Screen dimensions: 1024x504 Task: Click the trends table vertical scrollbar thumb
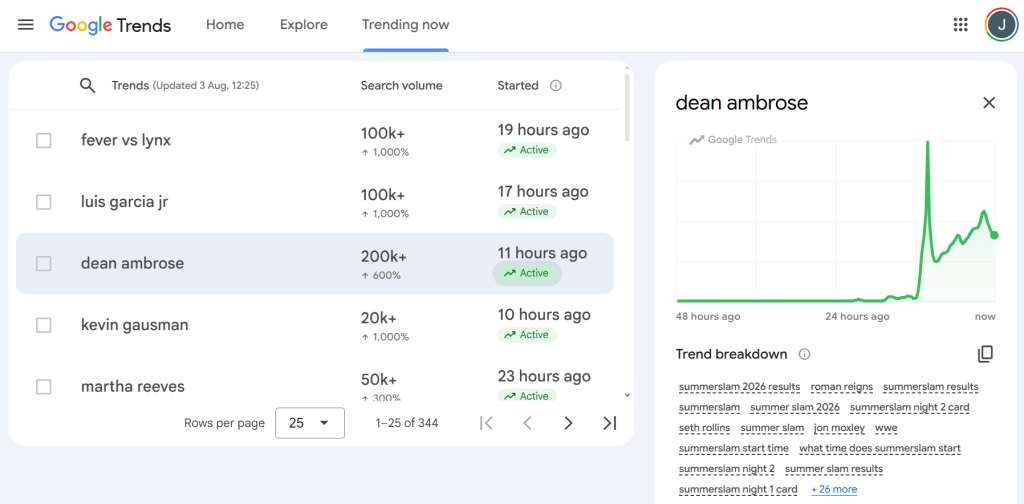(627, 108)
